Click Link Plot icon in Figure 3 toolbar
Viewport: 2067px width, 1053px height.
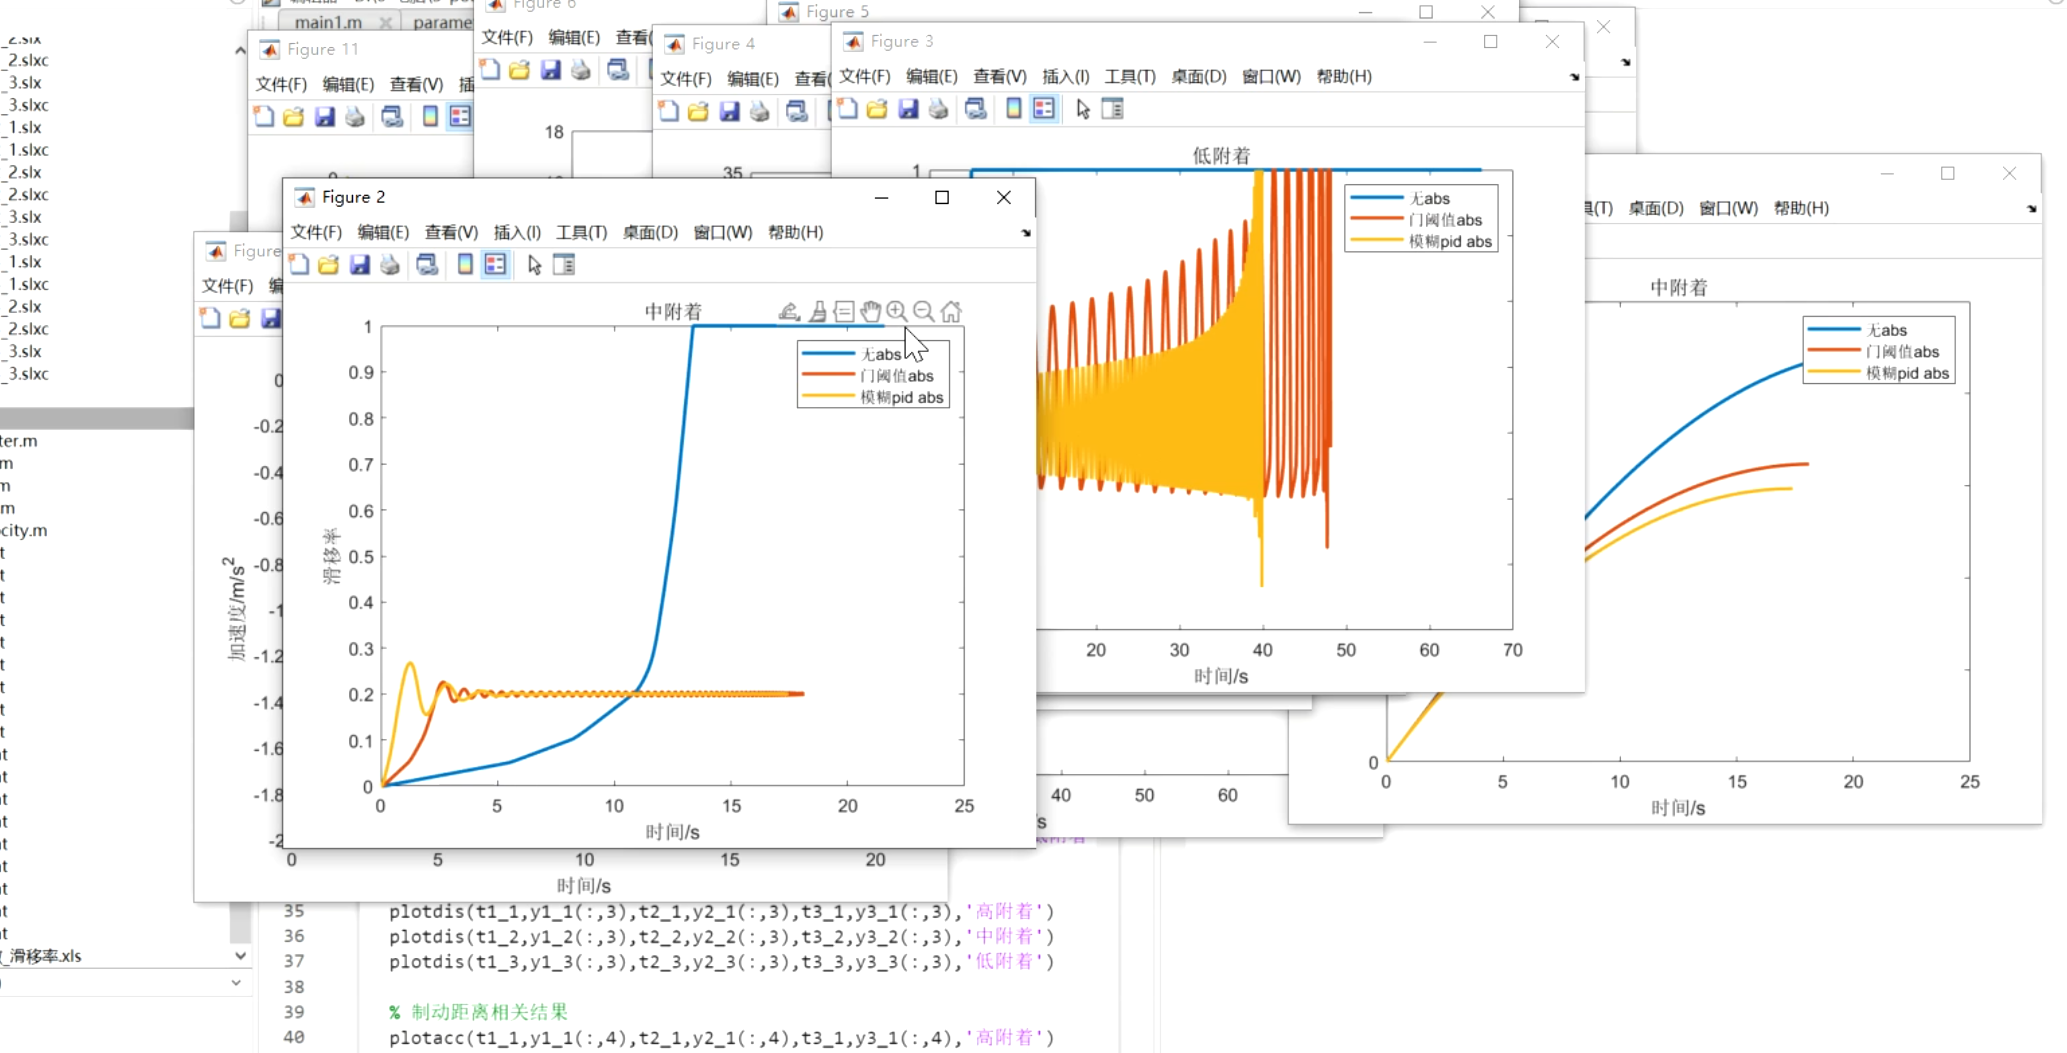point(975,109)
